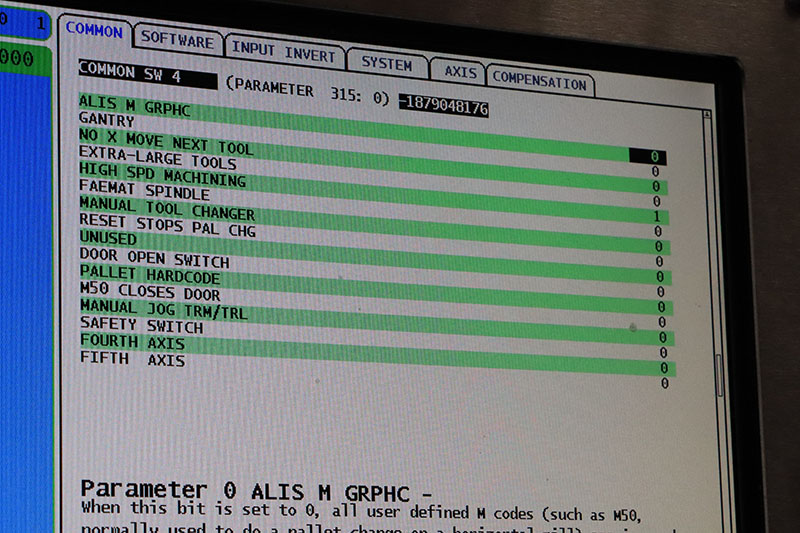
Task: Click the scrollbar up arrow at list top
Action: click(x=707, y=114)
